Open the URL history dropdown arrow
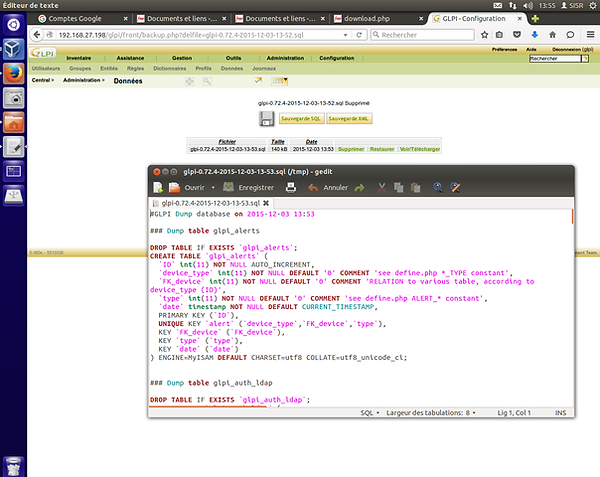The height and width of the screenshot is (477, 600). [x=345, y=35]
